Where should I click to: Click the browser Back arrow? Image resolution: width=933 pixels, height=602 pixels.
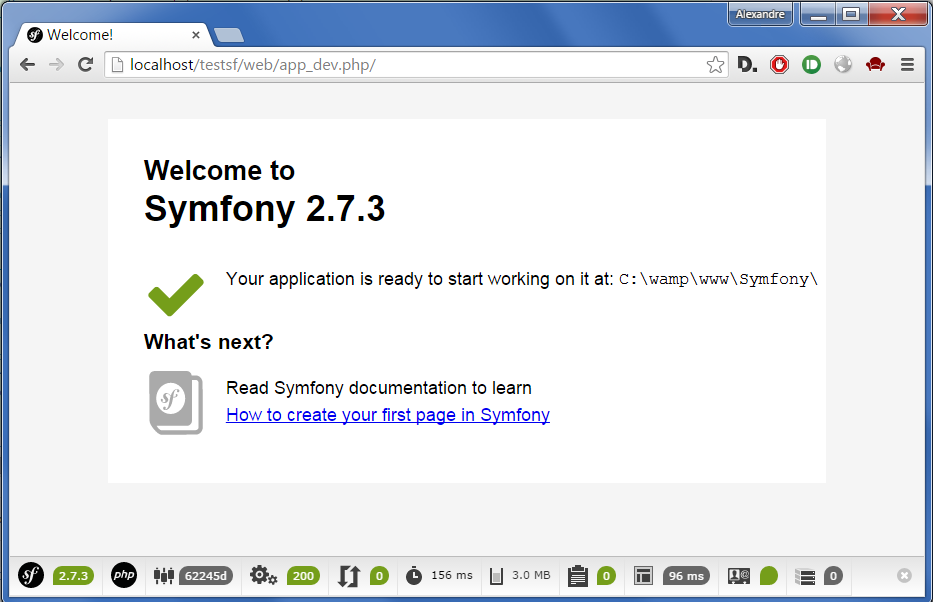pyautogui.click(x=27, y=64)
